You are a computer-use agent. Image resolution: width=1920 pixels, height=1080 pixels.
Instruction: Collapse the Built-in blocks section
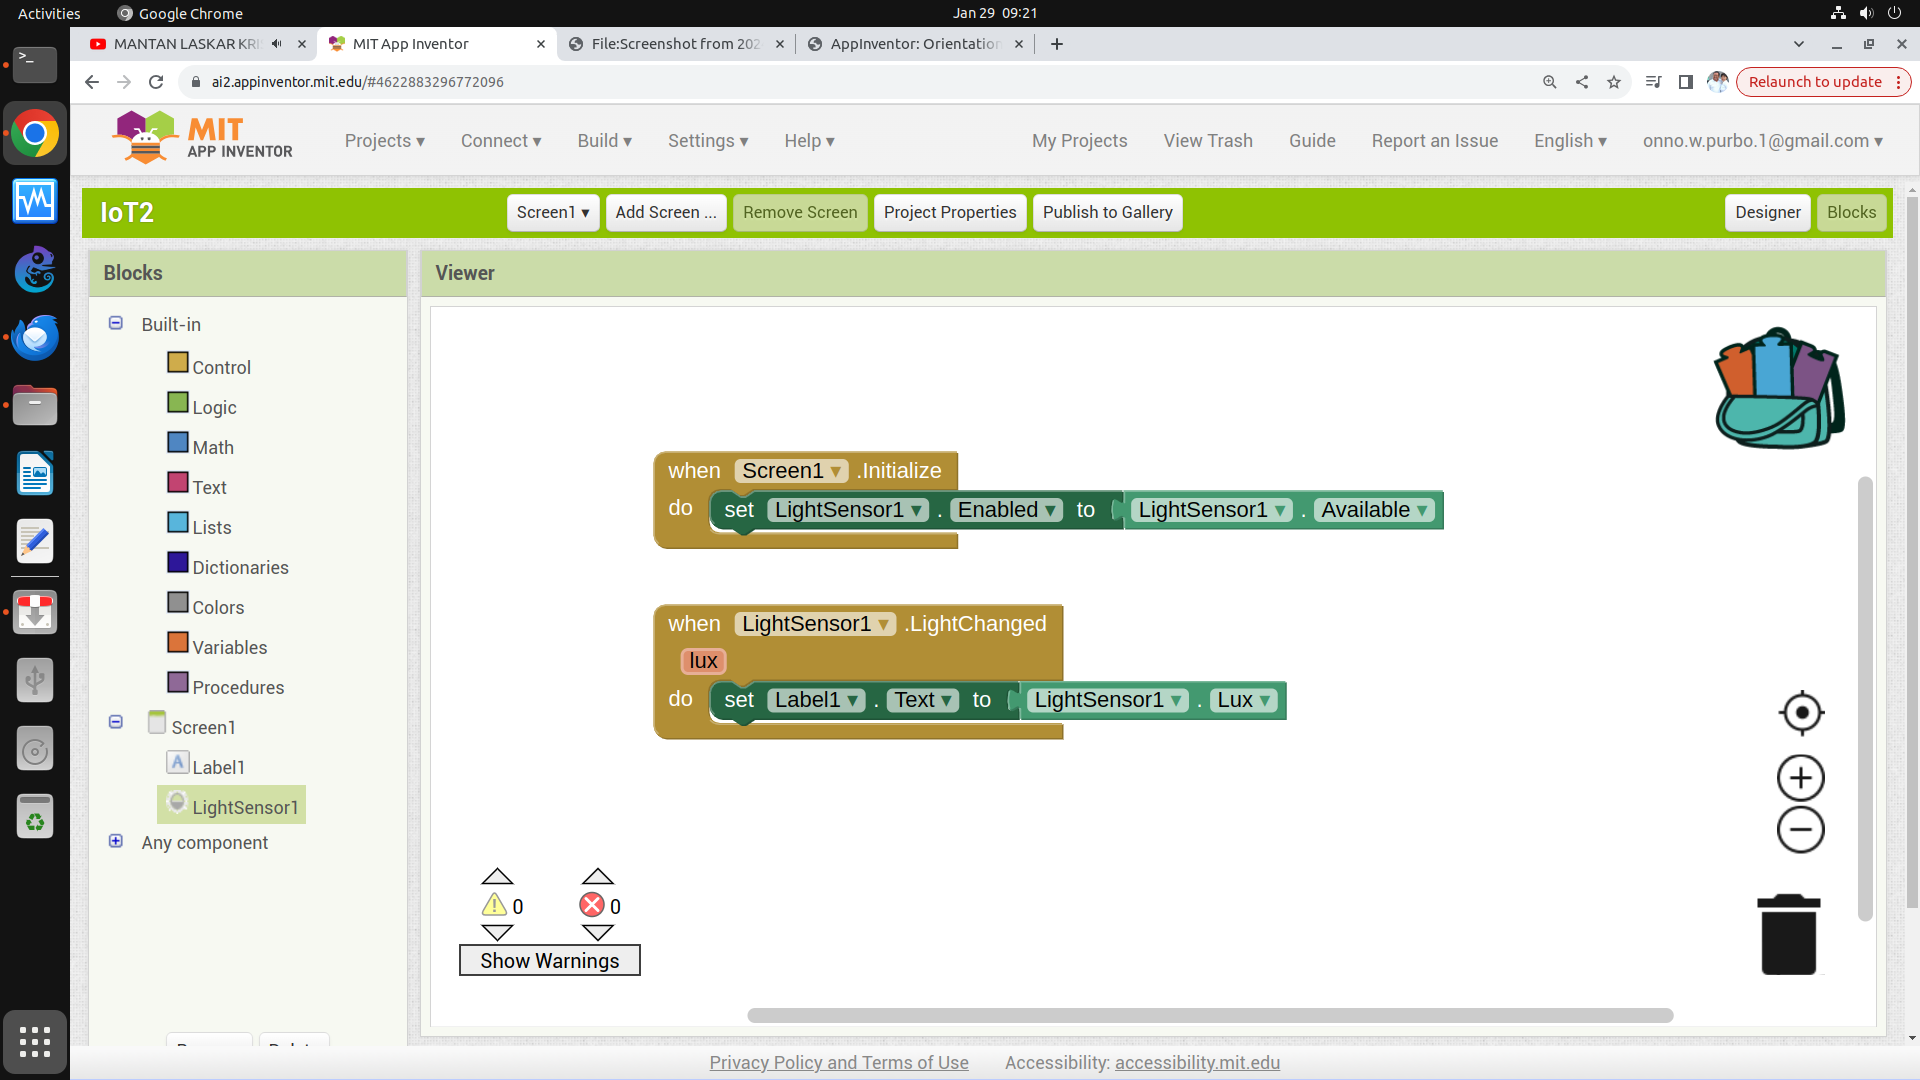click(116, 324)
